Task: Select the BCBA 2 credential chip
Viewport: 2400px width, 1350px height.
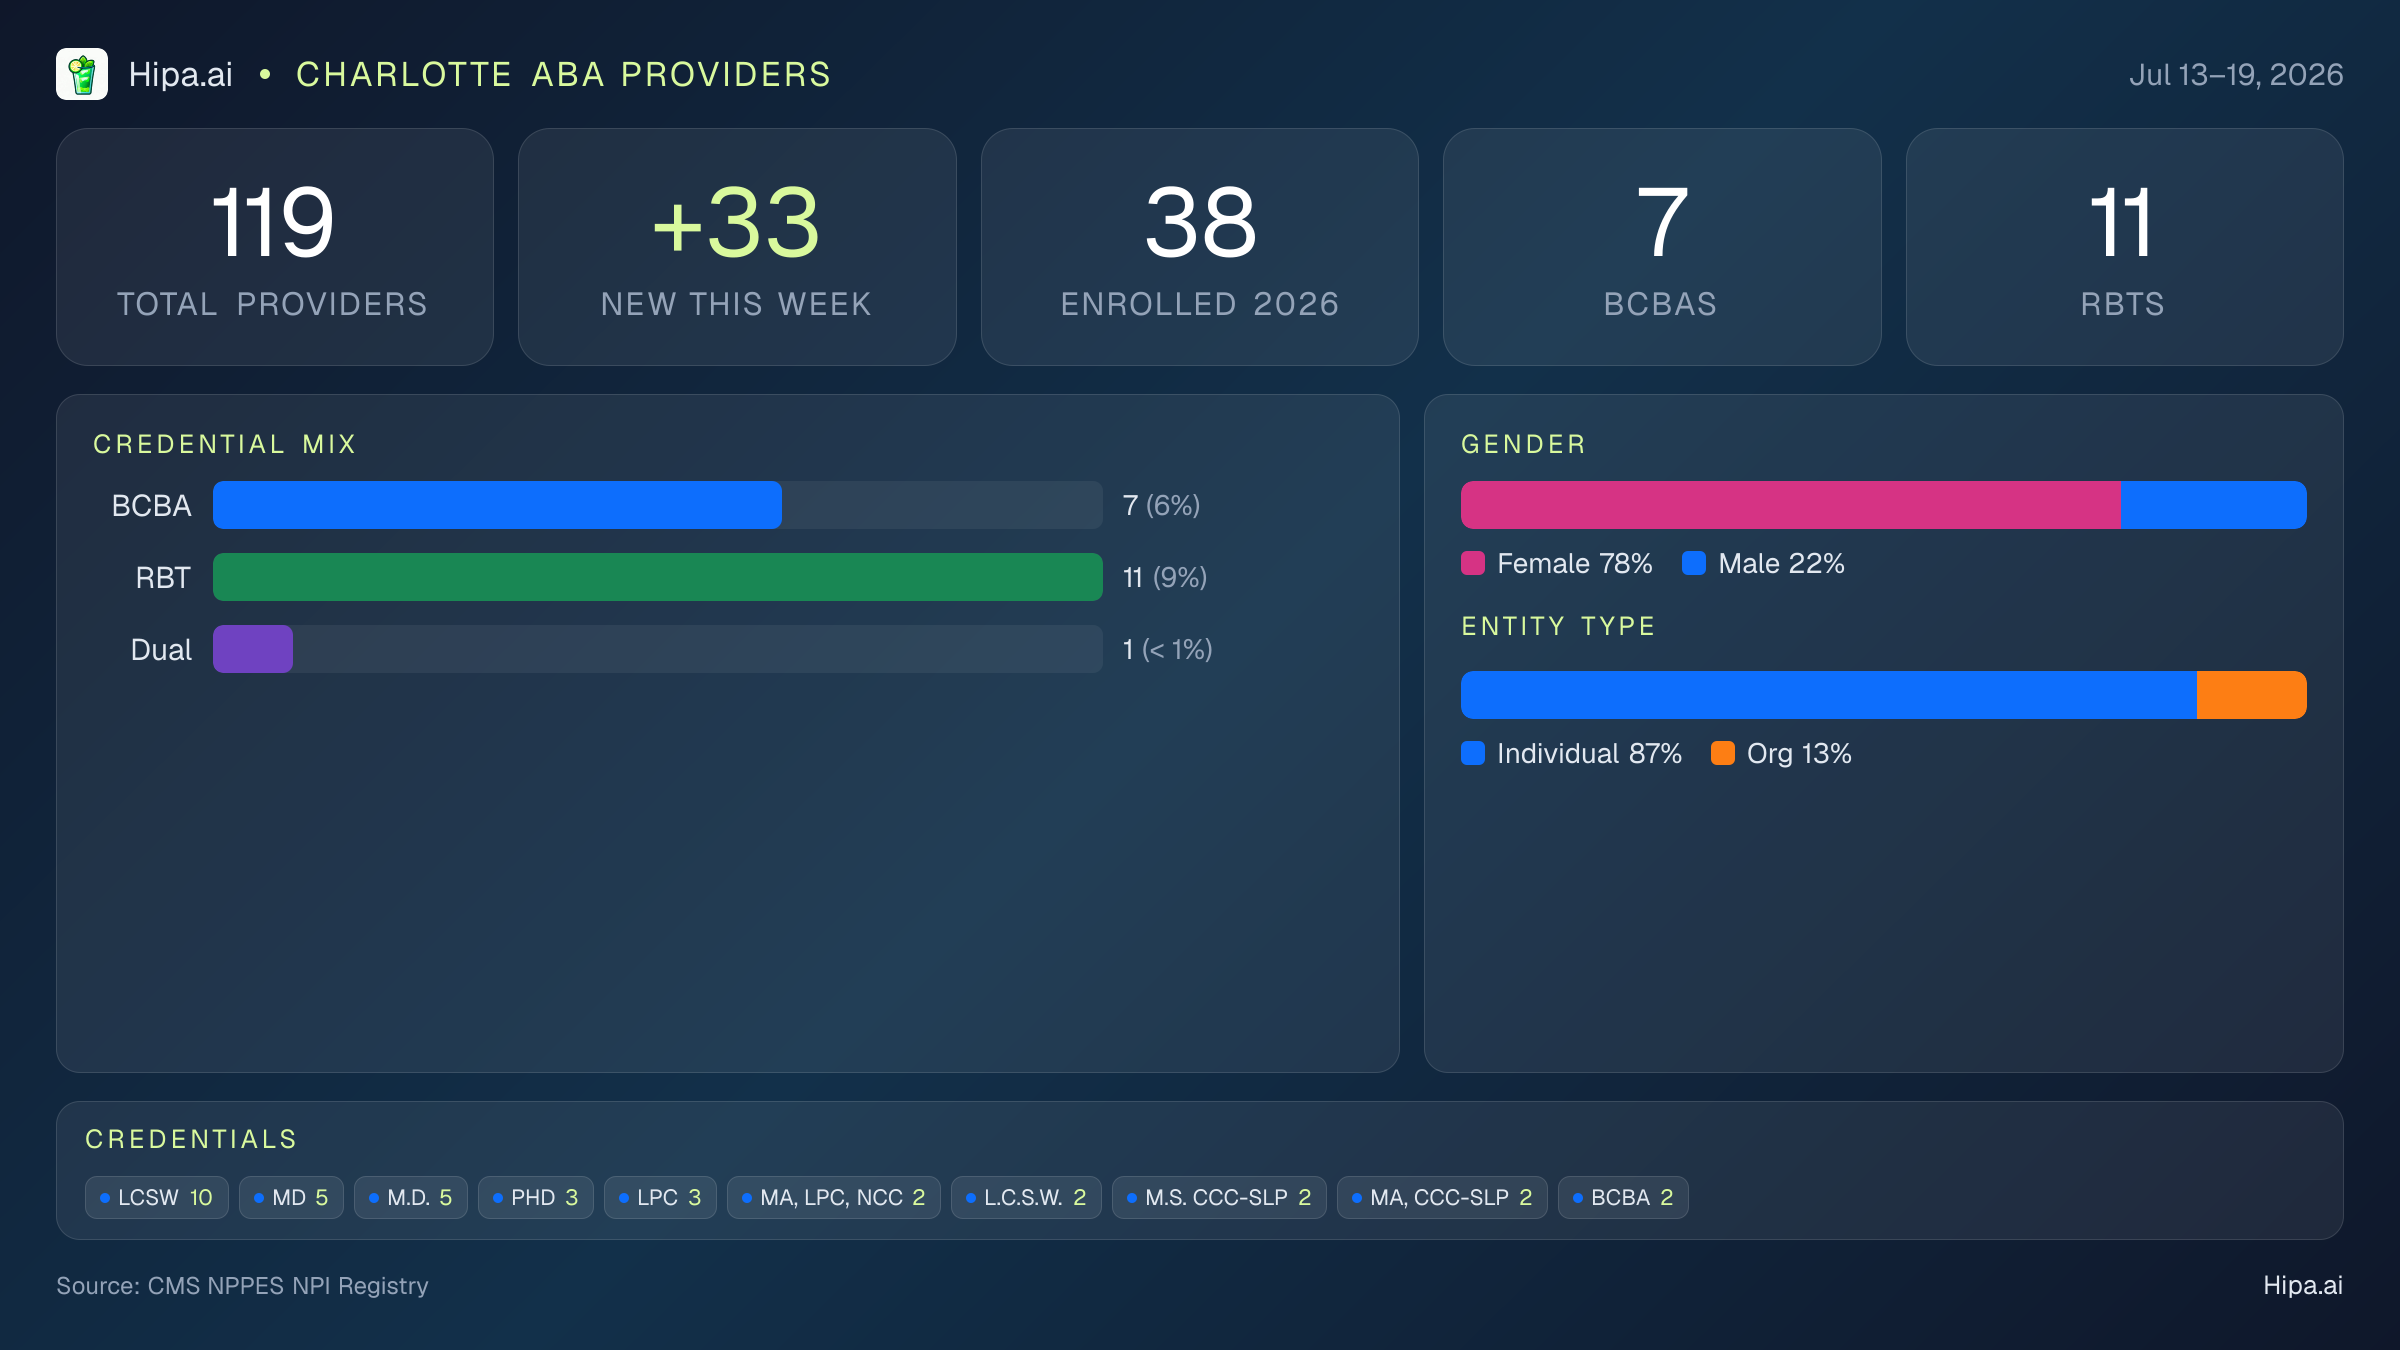Action: point(1623,1197)
